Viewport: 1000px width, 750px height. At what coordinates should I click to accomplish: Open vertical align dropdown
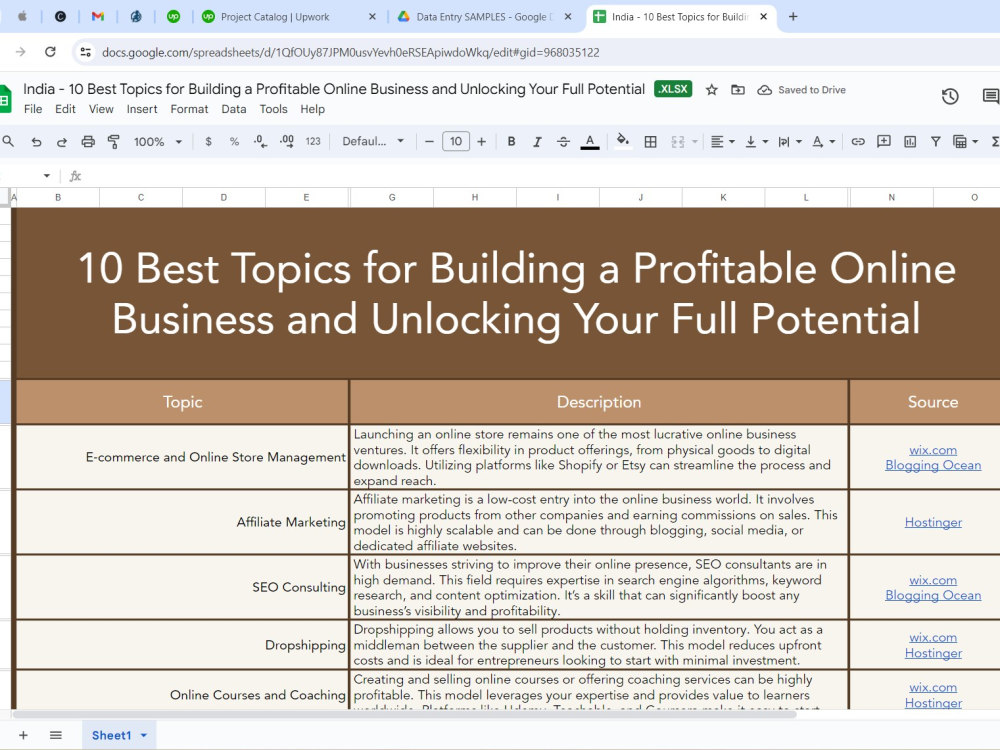(x=756, y=142)
